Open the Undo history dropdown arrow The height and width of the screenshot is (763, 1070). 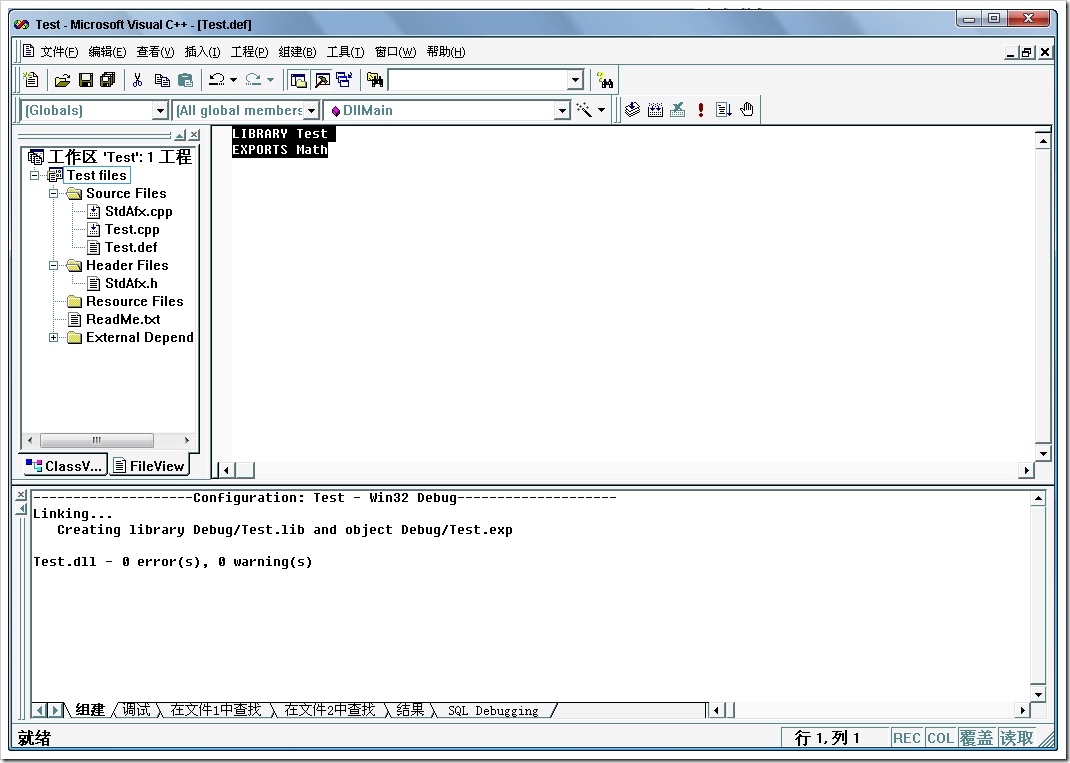(233, 80)
